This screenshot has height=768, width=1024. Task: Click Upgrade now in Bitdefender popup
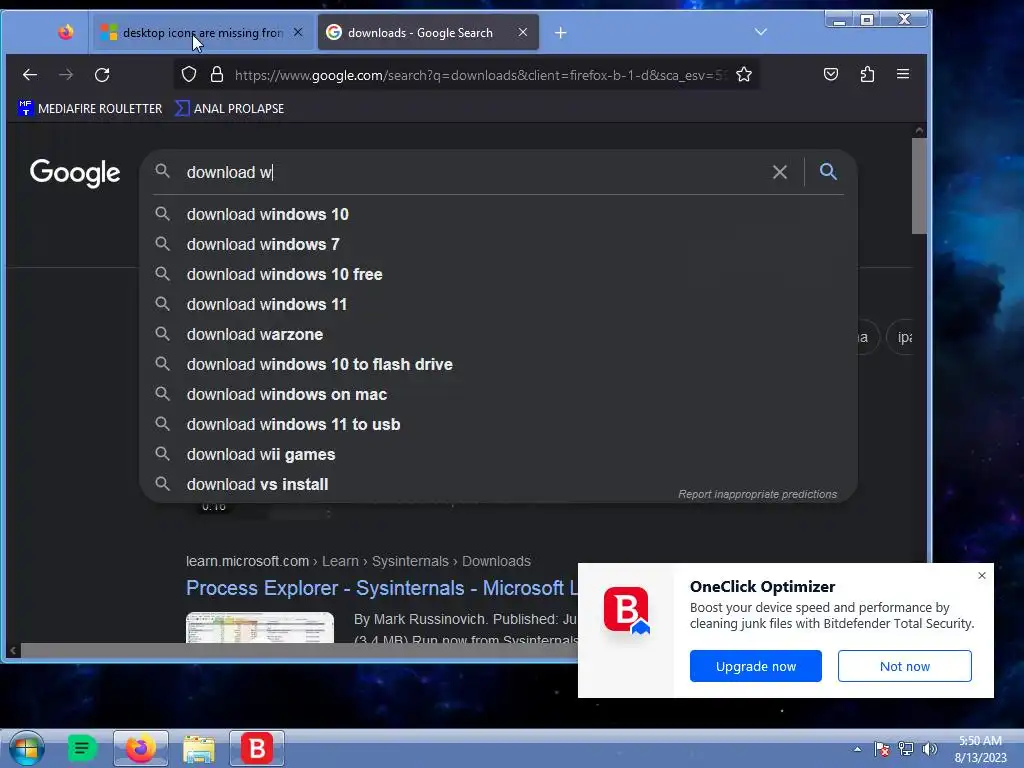(x=756, y=666)
